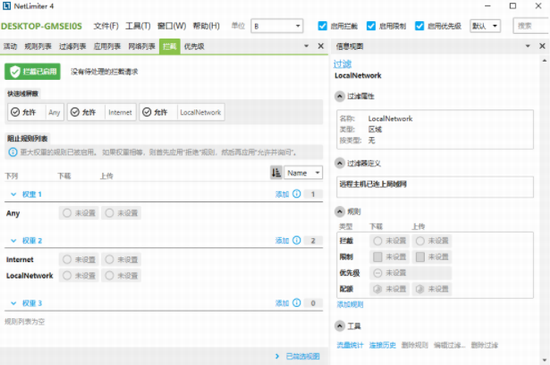The height and width of the screenshot is (365, 550).
Task: Collapse the weight 2 group chevron
Action: point(13,241)
